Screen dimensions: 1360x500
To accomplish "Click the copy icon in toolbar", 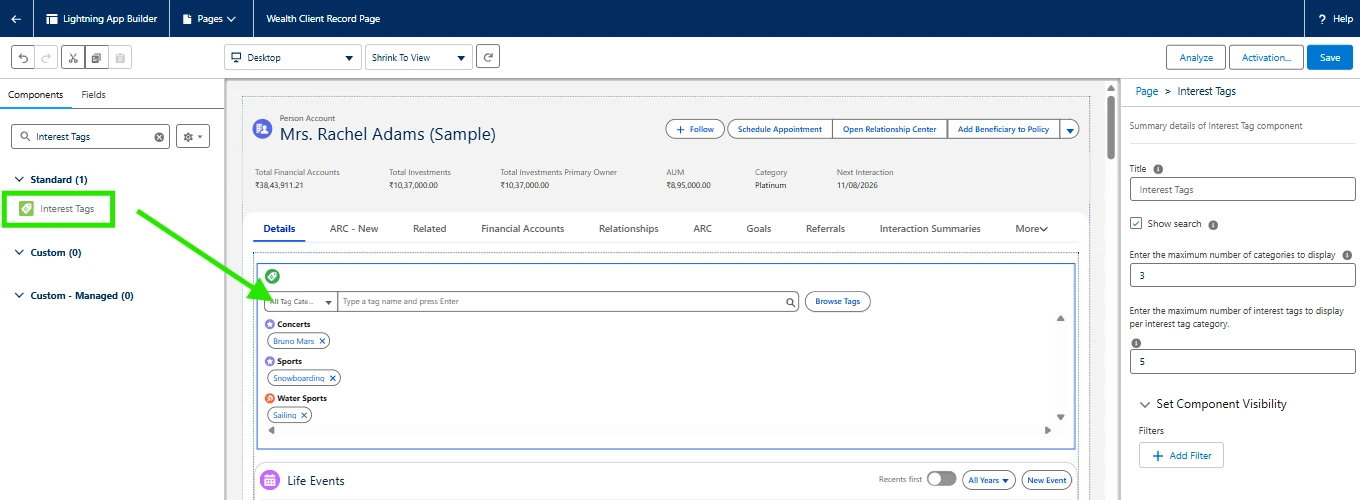I will 97,58.
